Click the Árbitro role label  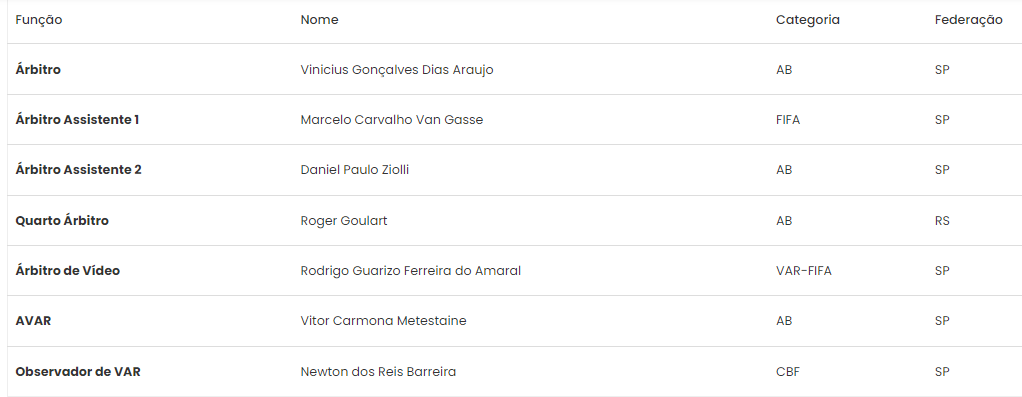[x=38, y=70]
